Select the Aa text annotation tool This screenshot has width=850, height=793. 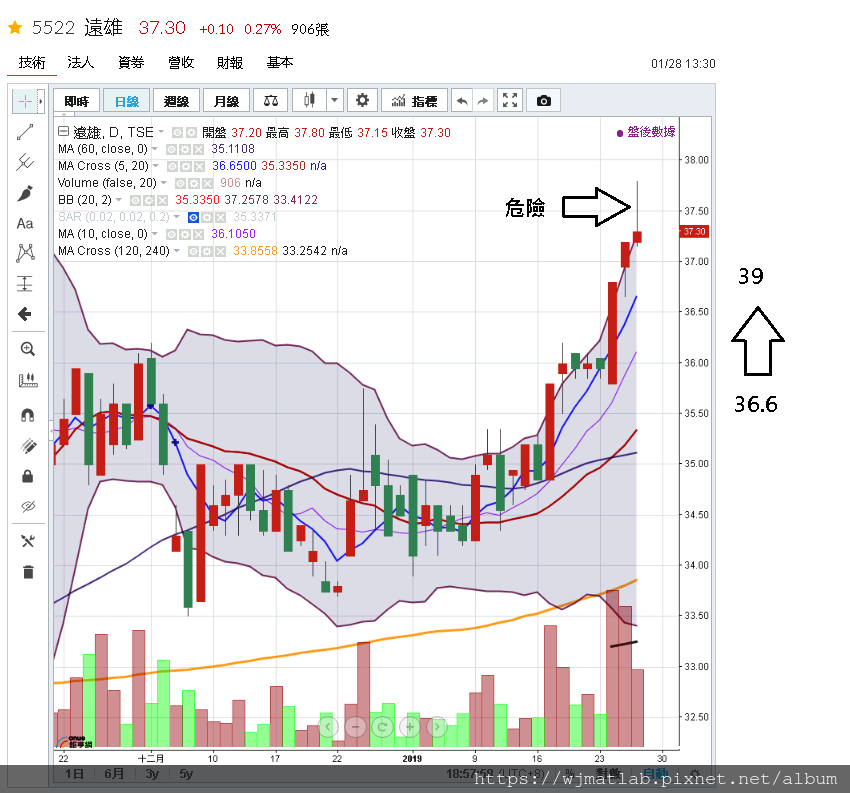coord(25,223)
